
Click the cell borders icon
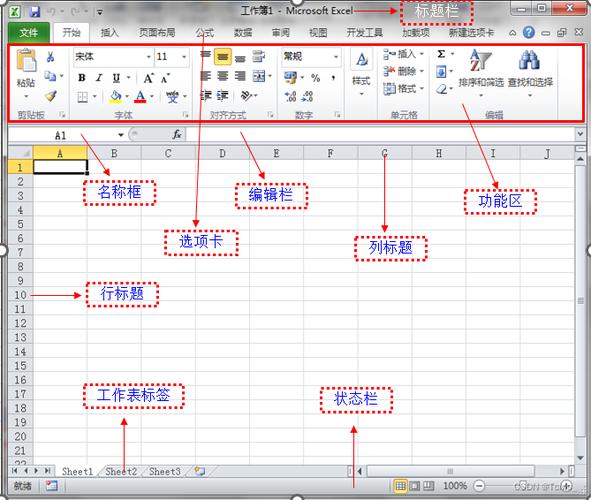coord(83,97)
